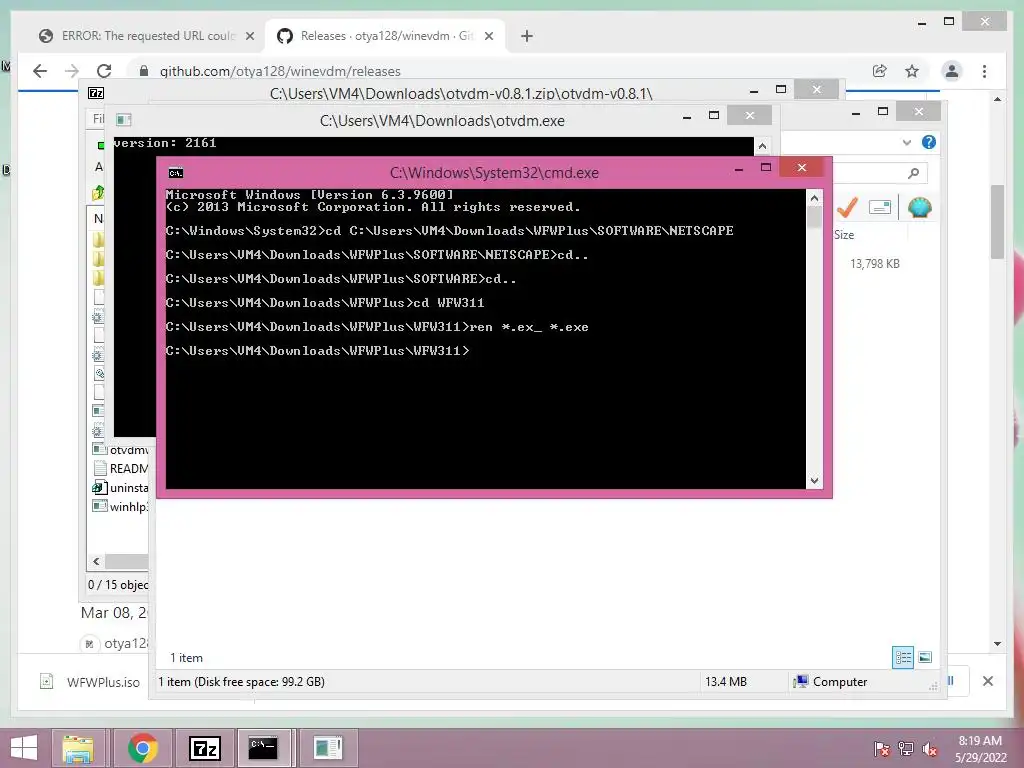1024x768 pixels.
Task: Click otvdm console scroll up arrow
Action: (x=761, y=146)
